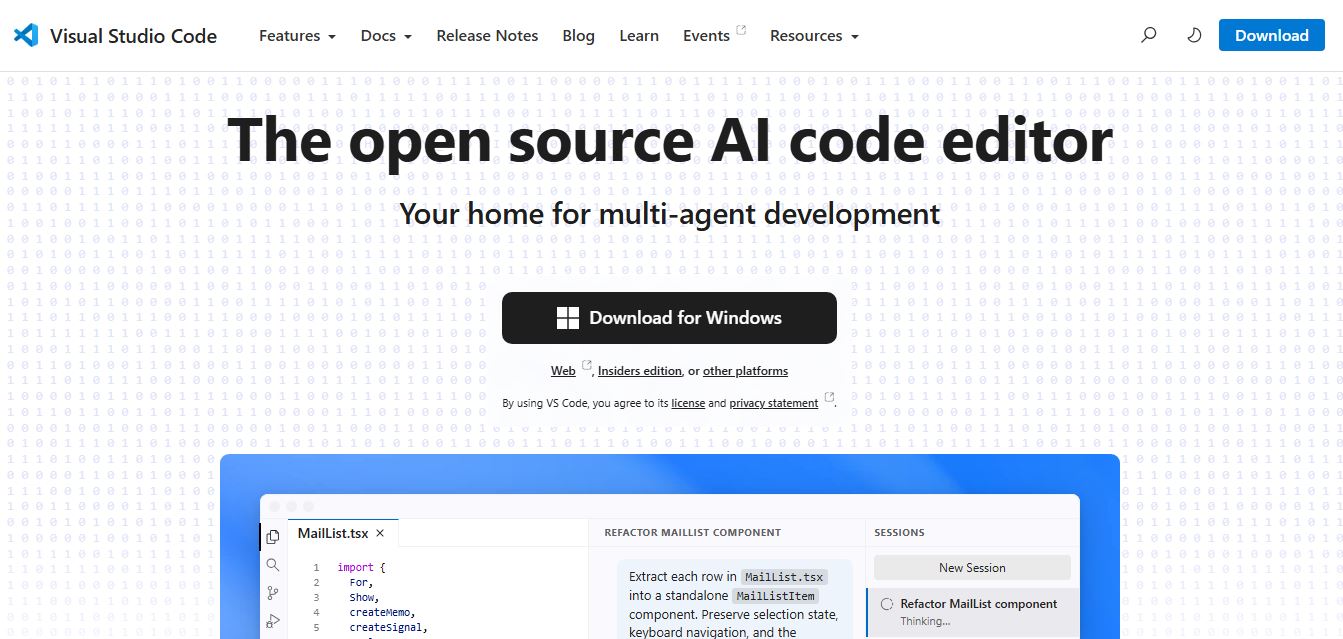1343x639 pixels.
Task: Click 'Your home for multi-agent development' subtitle
Action: (x=670, y=213)
